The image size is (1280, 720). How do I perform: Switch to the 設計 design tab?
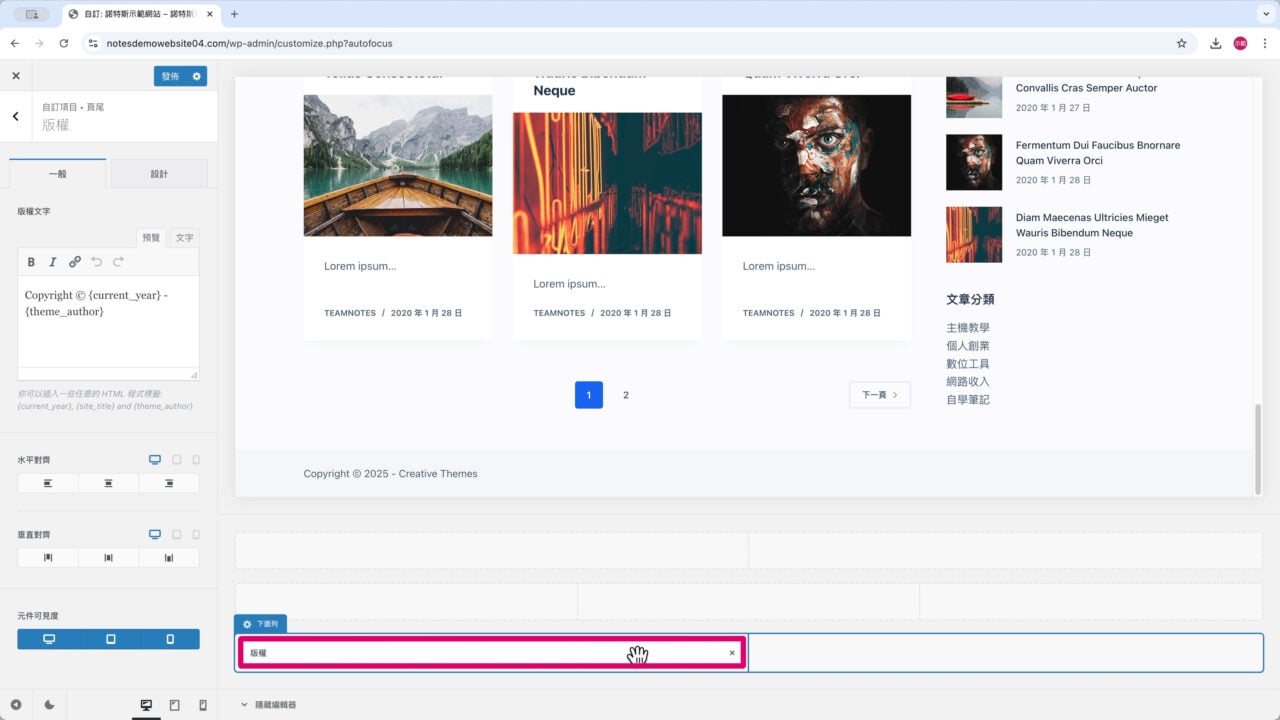pos(159,174)
